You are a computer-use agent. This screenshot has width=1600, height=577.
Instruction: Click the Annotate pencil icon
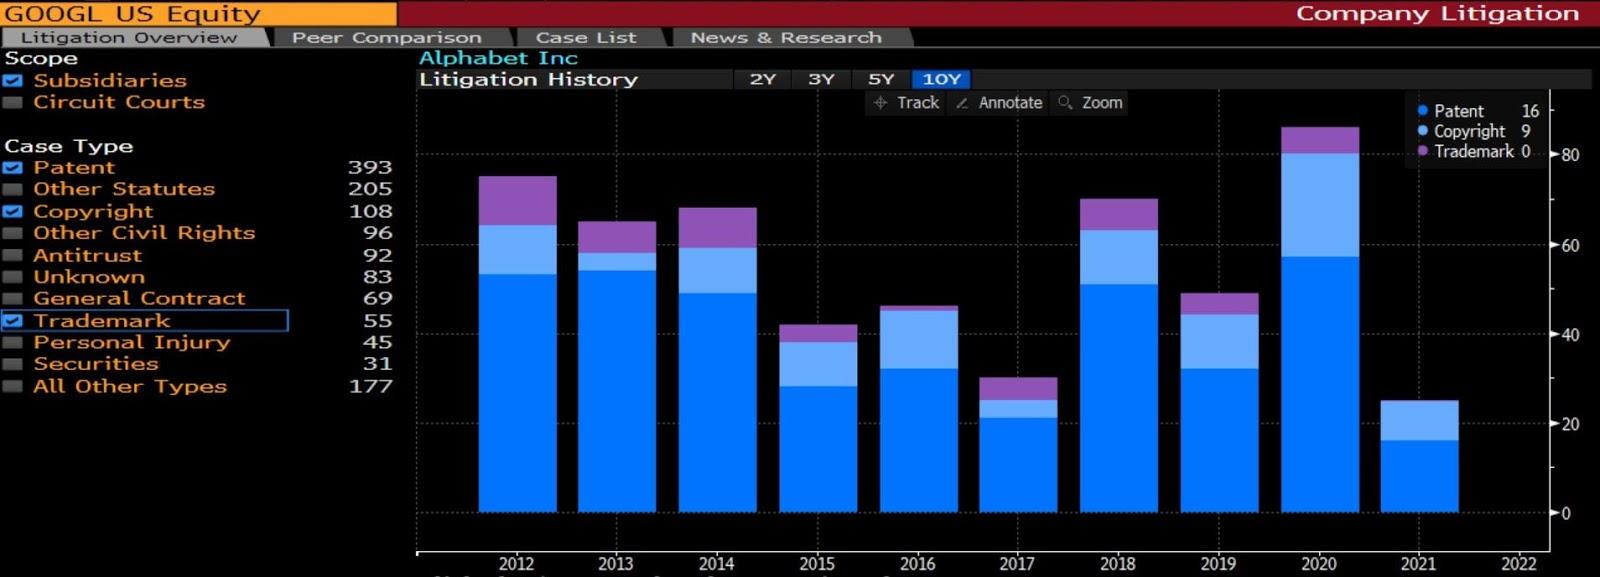pos(962,103)
